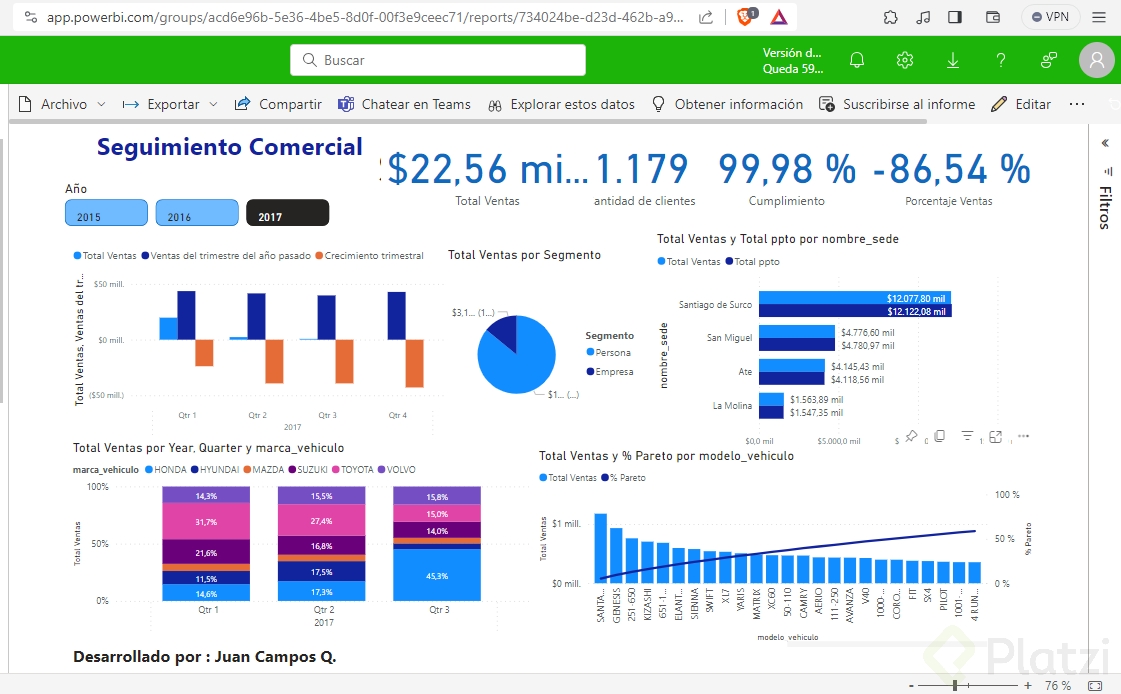Image resolution: width=1121 pixels, height=694 pixels.
Task: Open the feedback icon in the header
Action: pyautogui.click(x=1049, y=60)
